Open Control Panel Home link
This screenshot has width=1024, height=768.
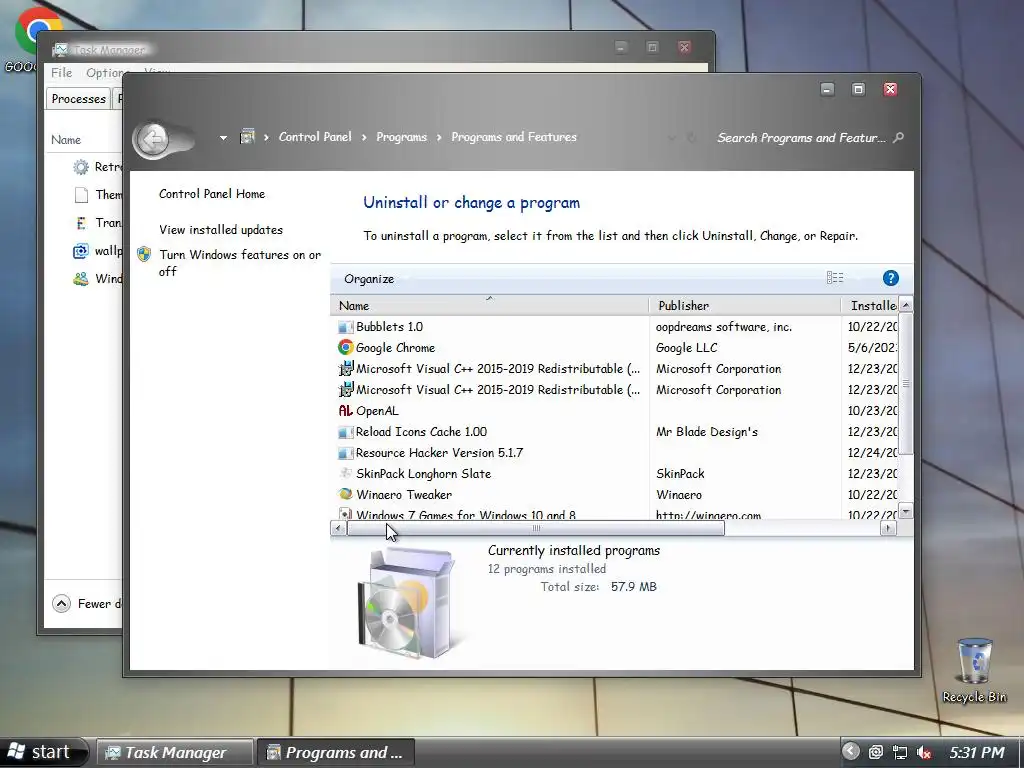pos(212,194)
